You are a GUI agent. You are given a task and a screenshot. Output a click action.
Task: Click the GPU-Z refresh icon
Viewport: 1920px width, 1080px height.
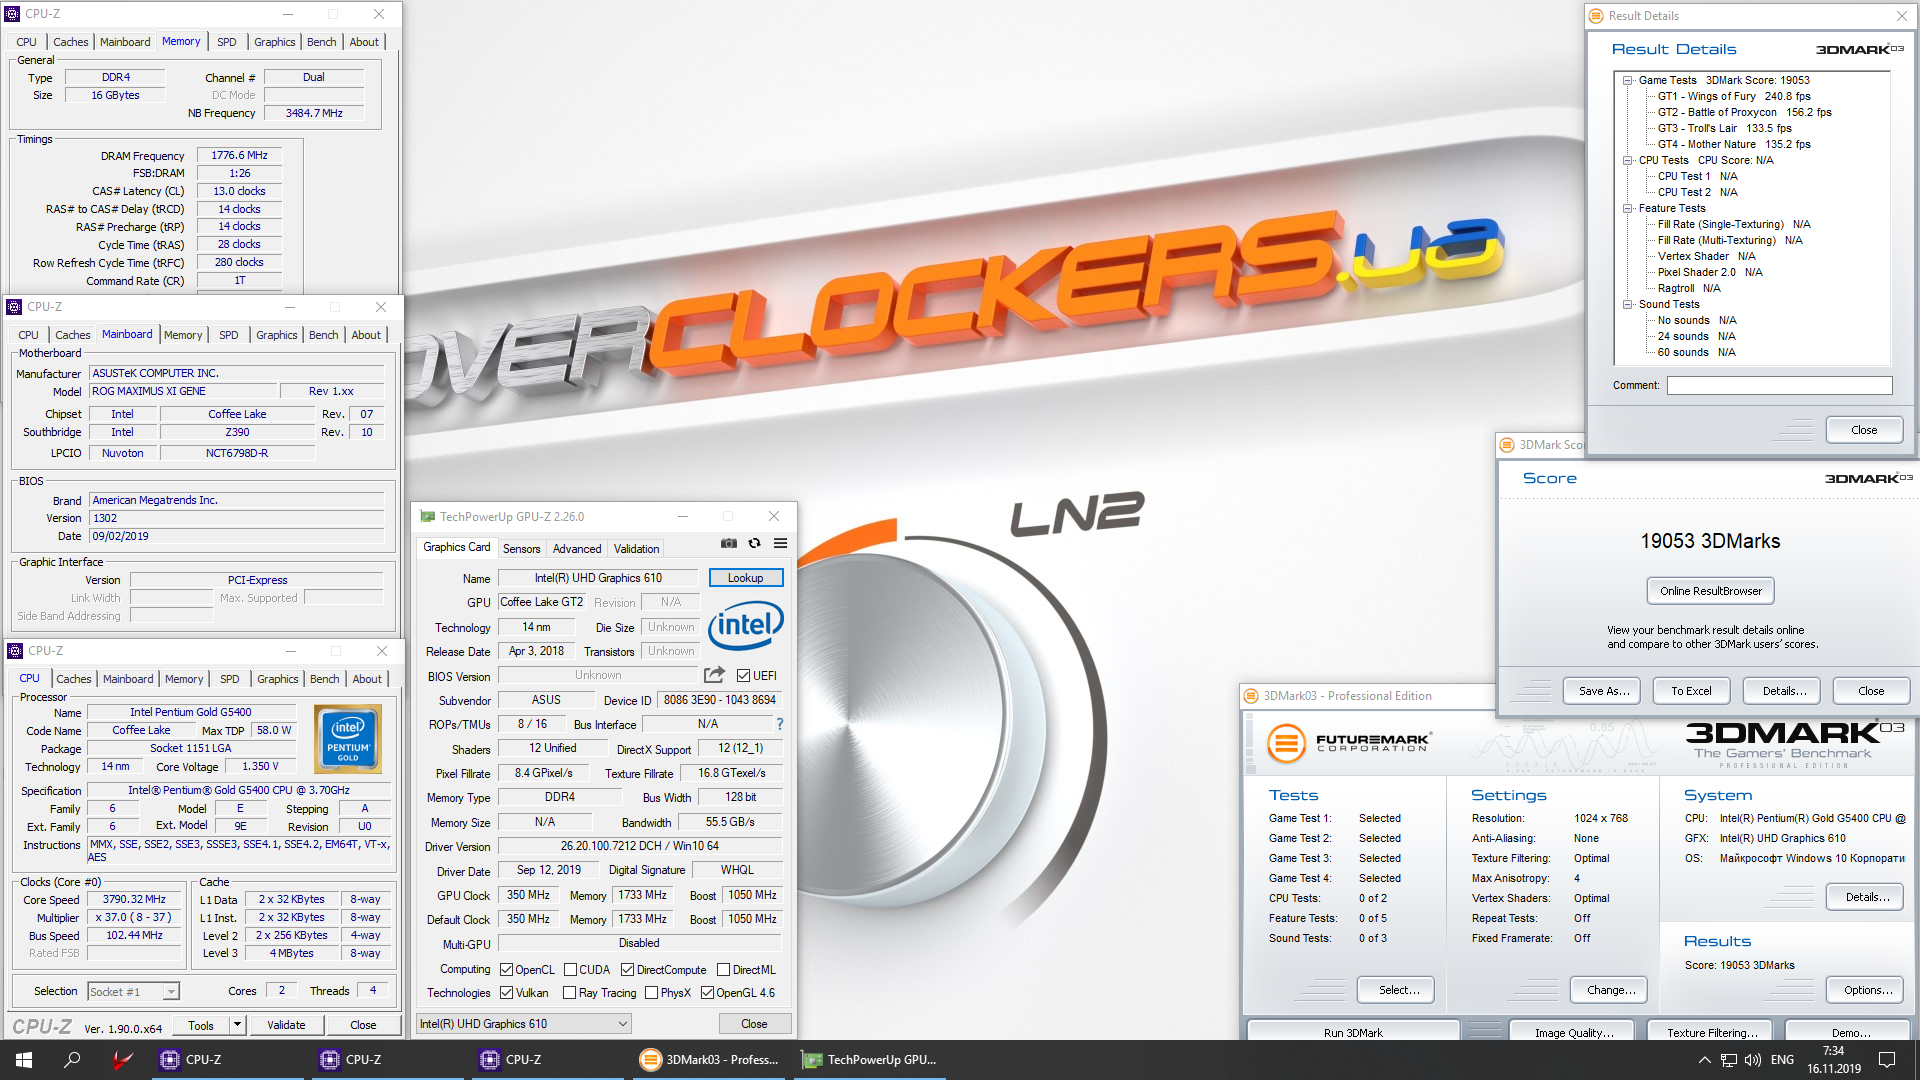pos(755,543)
